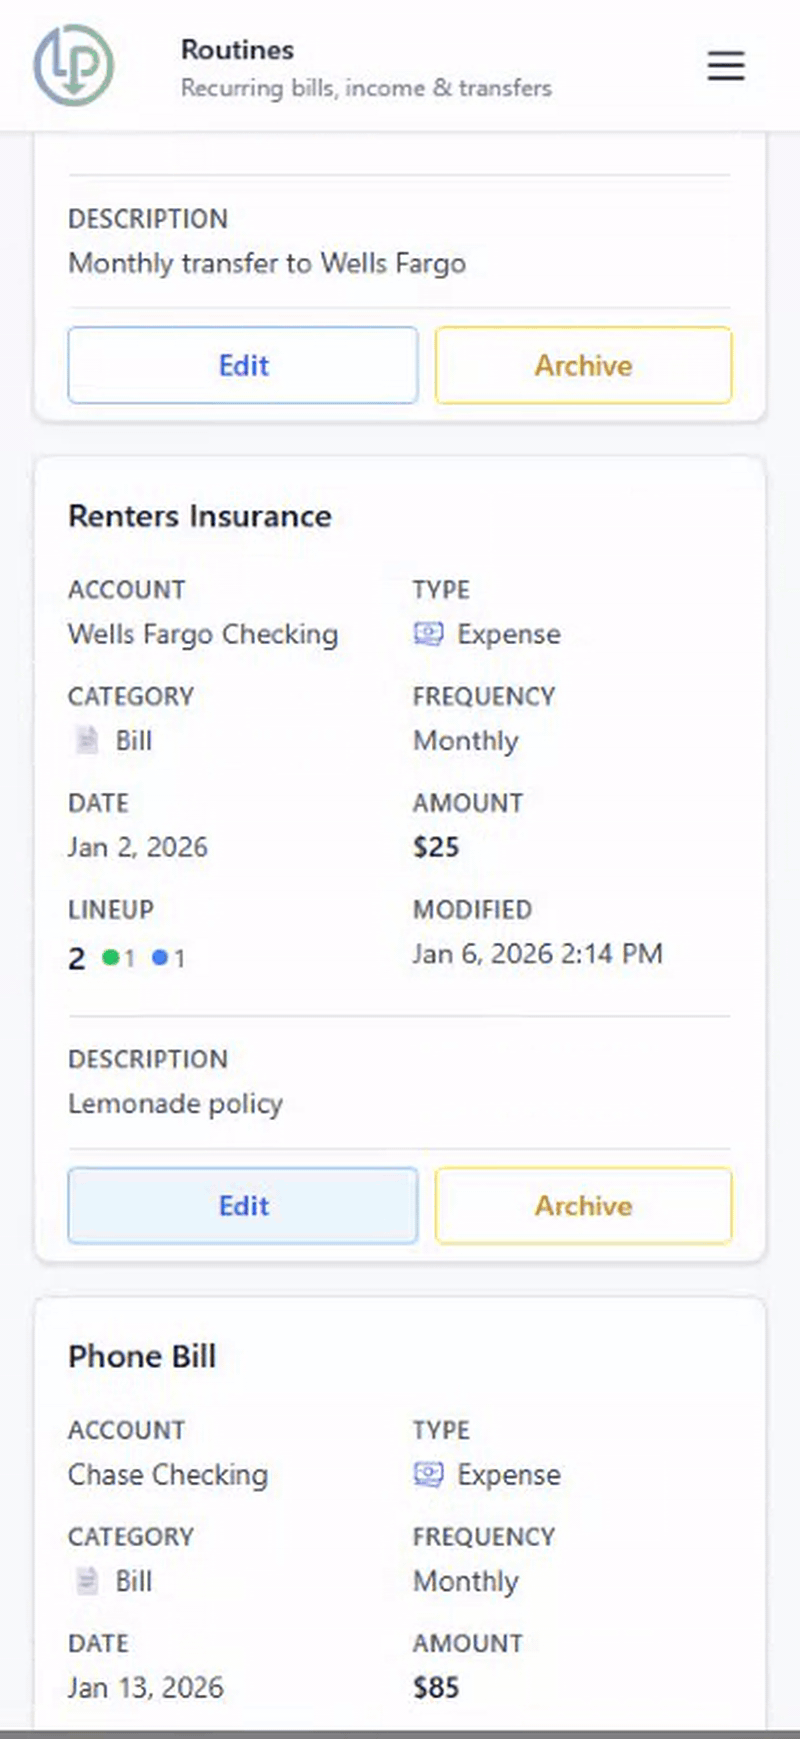
Task: Select the Phone Bill card title
Action: [x=142, y=1357]
